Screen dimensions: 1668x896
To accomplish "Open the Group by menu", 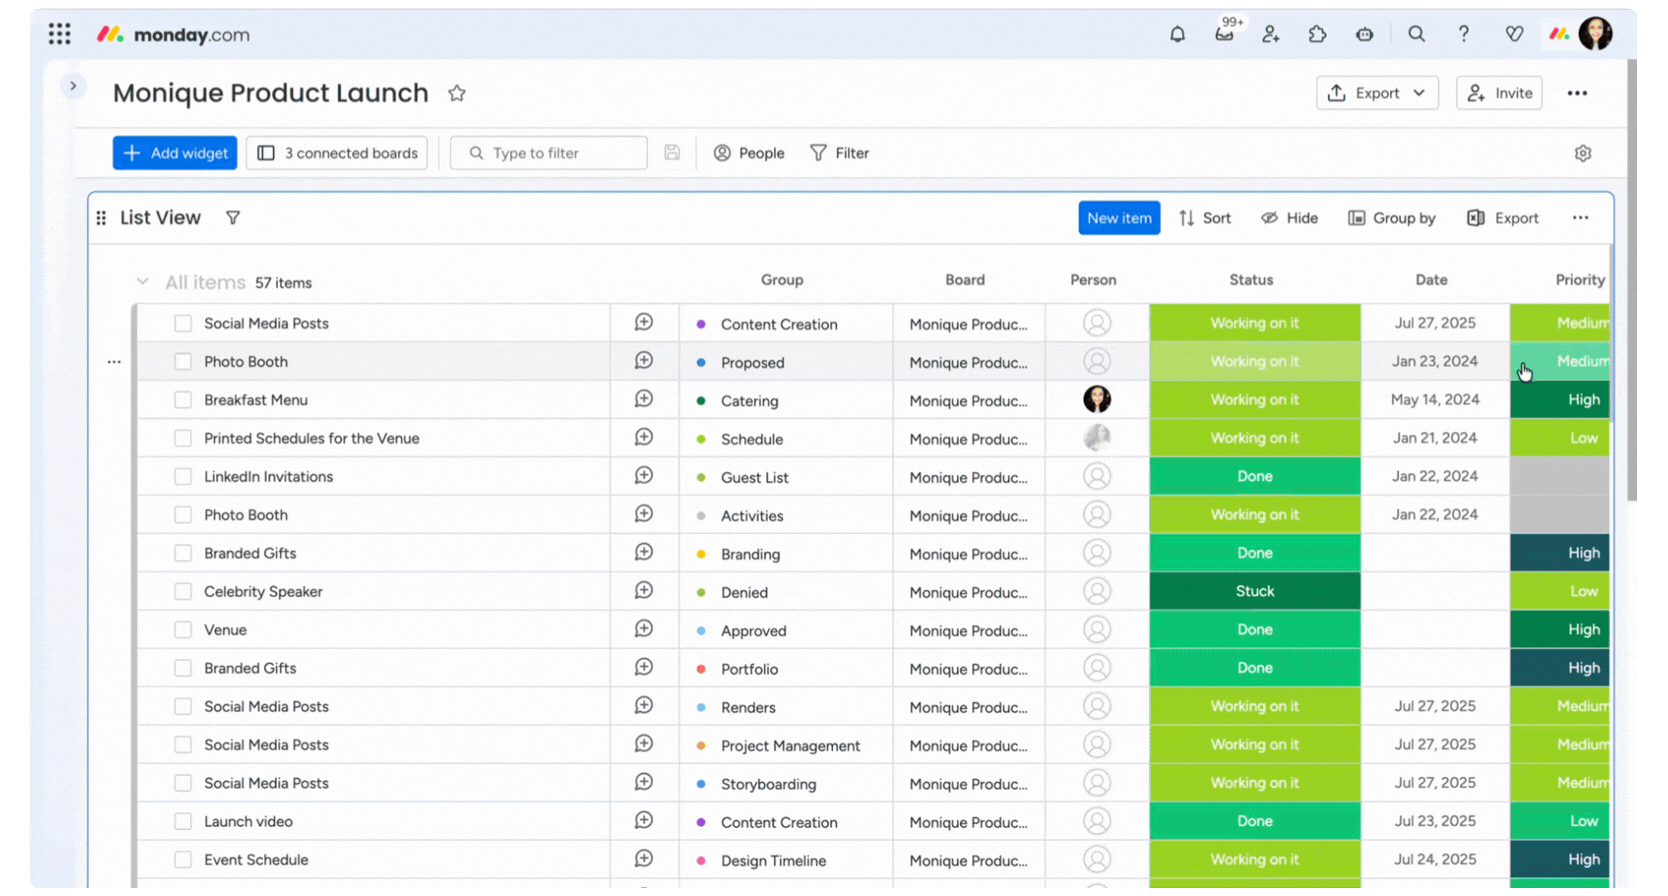I will 1391,218.
